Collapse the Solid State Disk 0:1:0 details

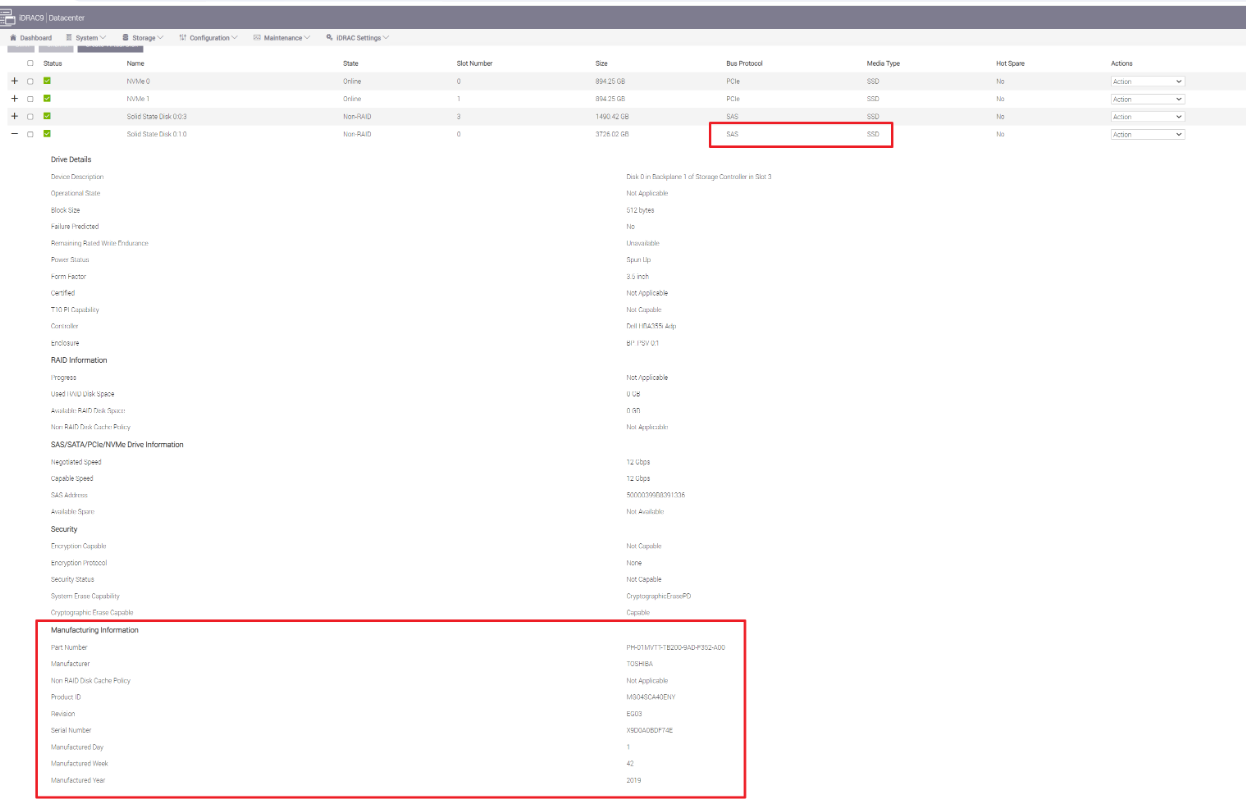(x=15, y=134)
